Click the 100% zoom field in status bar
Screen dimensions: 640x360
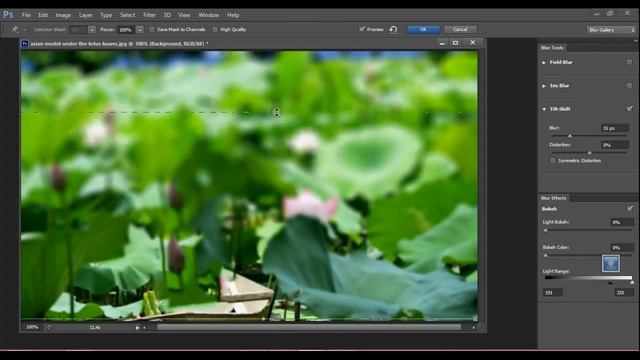click(x=32, y=327)
